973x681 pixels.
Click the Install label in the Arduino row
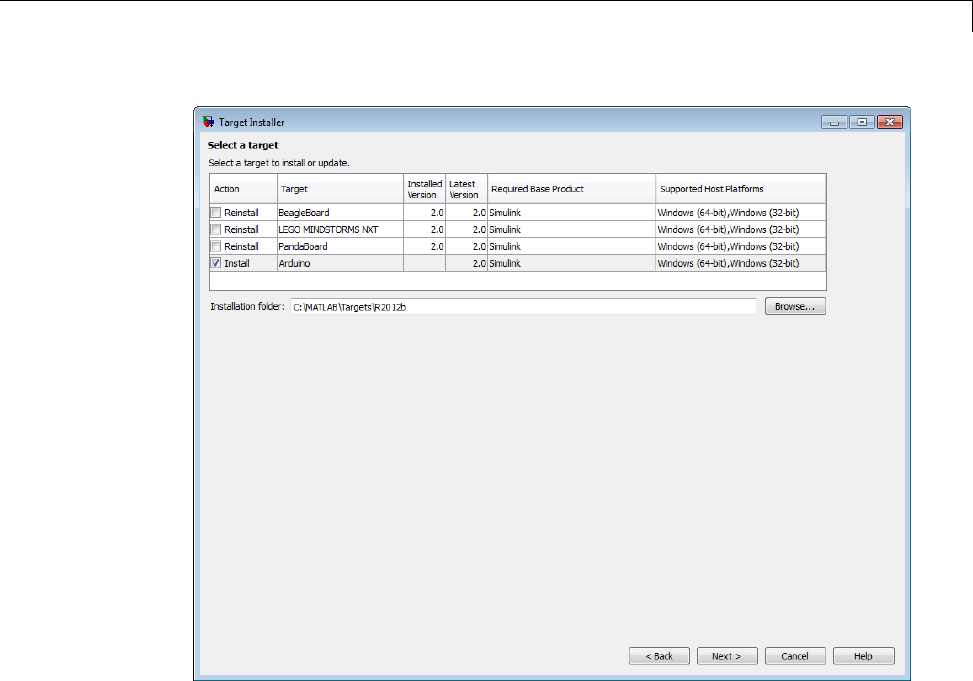pos(236,263)
